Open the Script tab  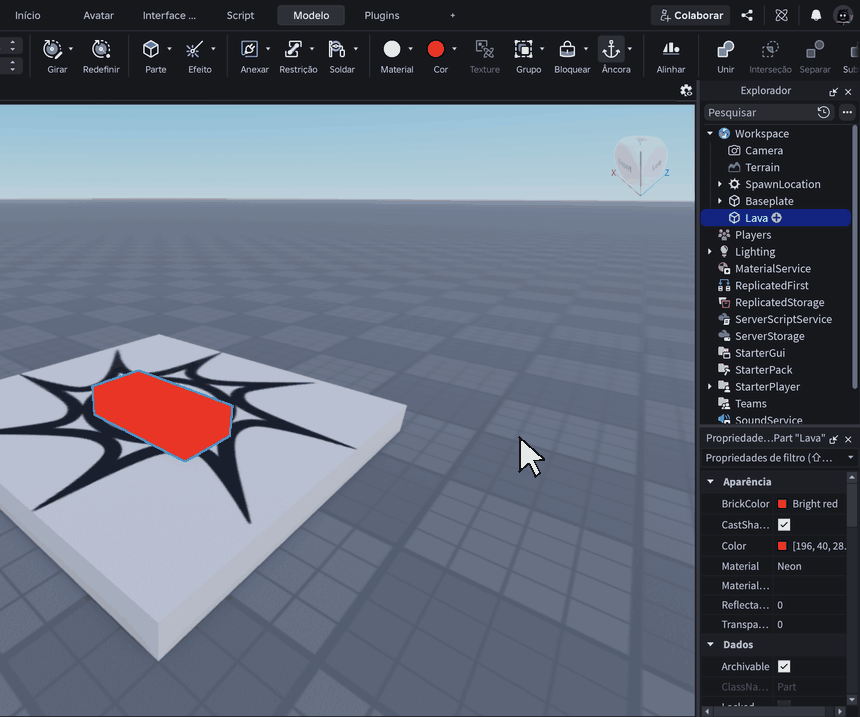tap(240, 15)
